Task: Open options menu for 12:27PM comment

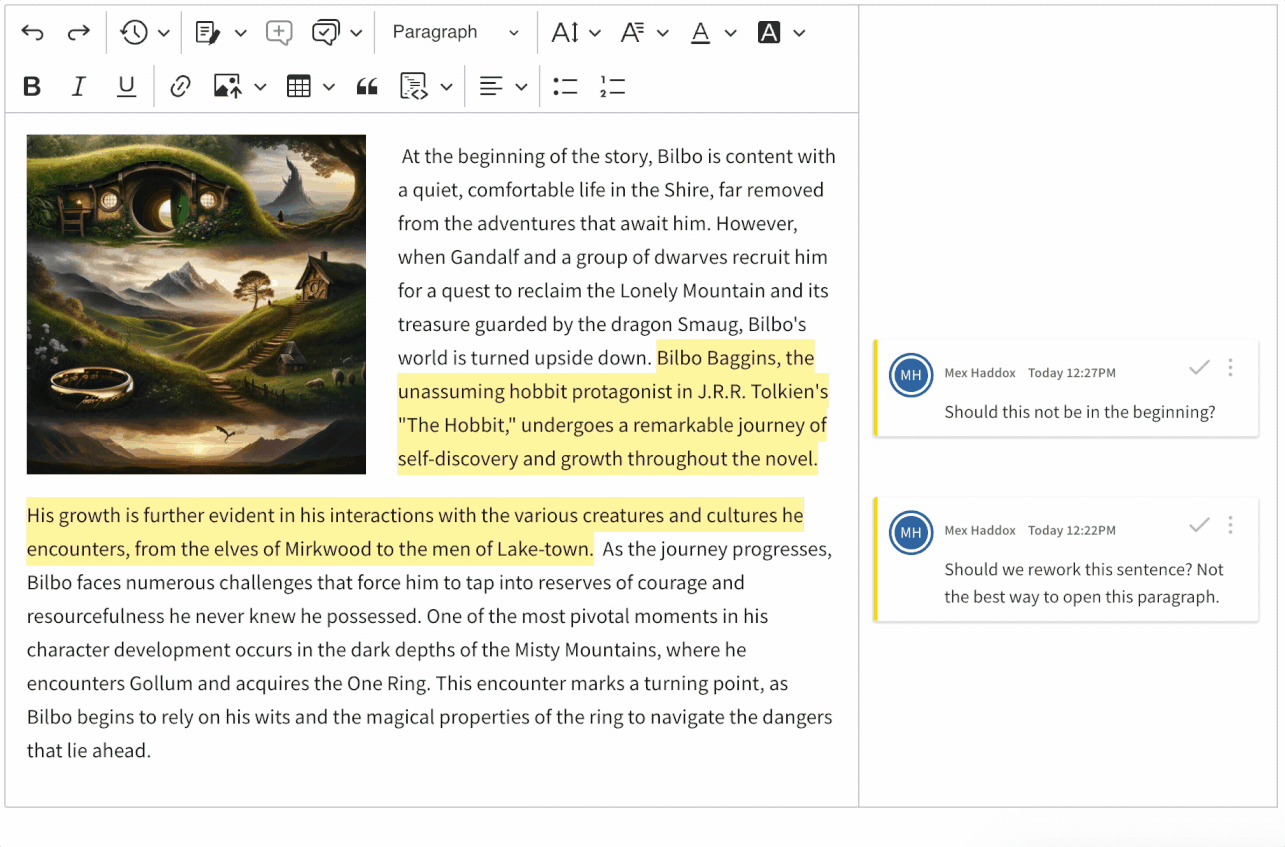Action: coord(1230,368)
